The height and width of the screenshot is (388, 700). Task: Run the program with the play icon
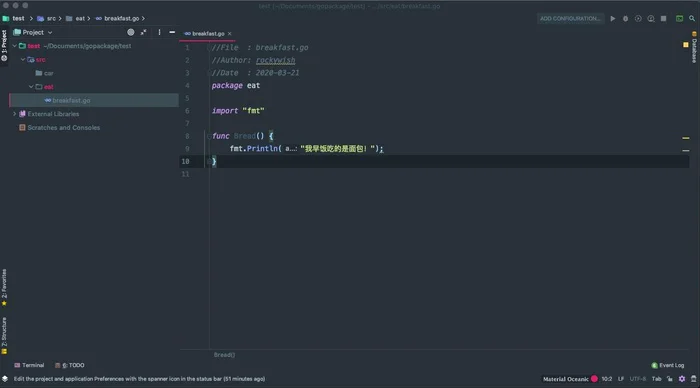(x=612, y=18)
